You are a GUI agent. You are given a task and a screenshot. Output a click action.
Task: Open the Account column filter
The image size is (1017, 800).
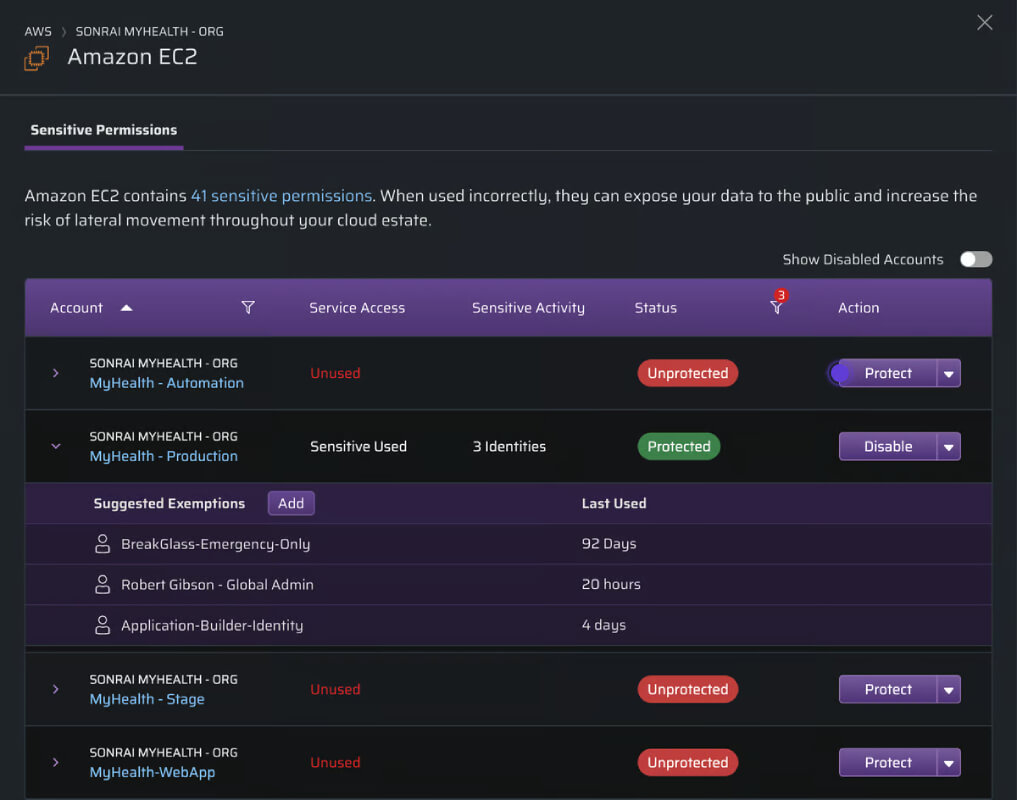point(248,308)
